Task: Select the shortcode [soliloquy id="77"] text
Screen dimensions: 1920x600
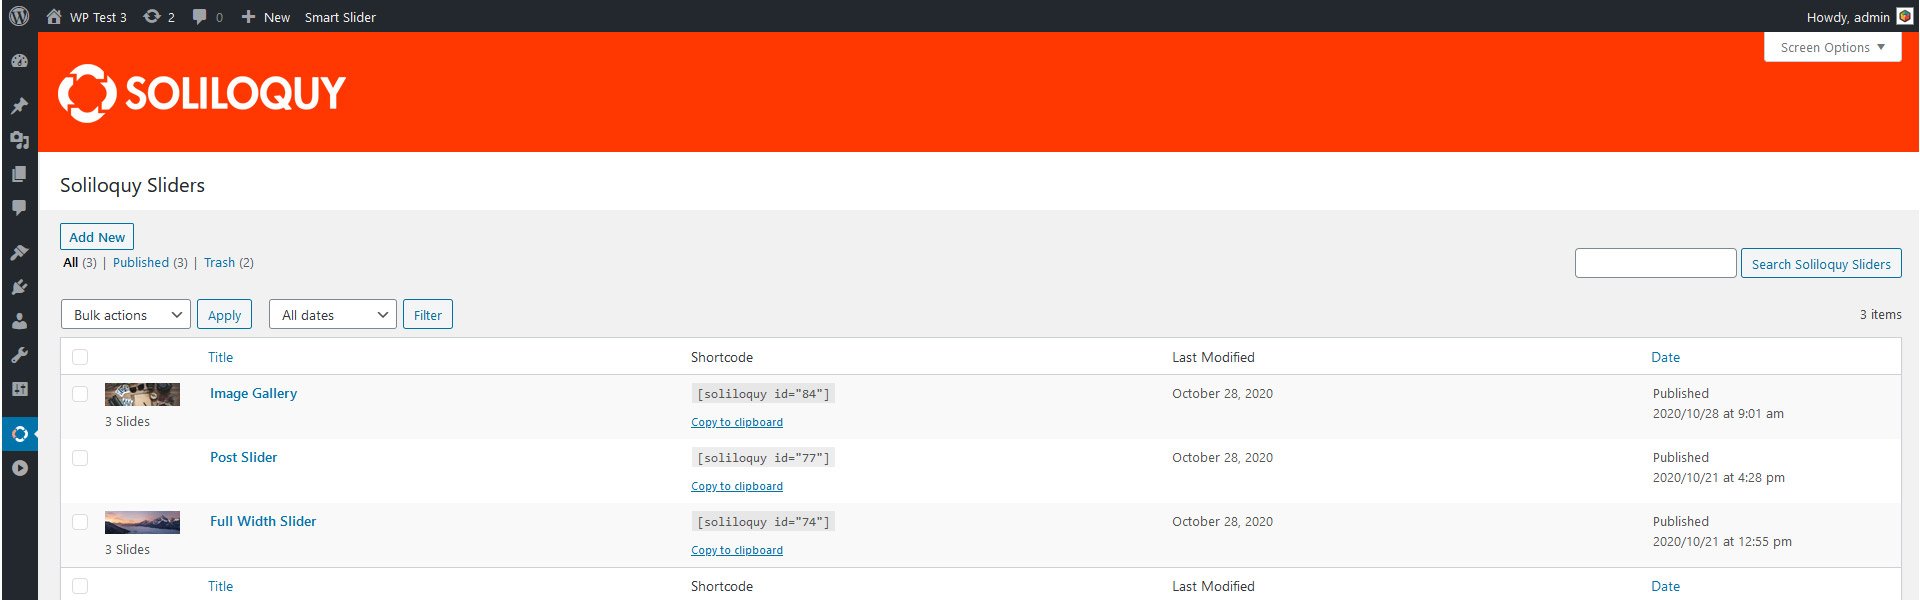Action: pos(763,458)
